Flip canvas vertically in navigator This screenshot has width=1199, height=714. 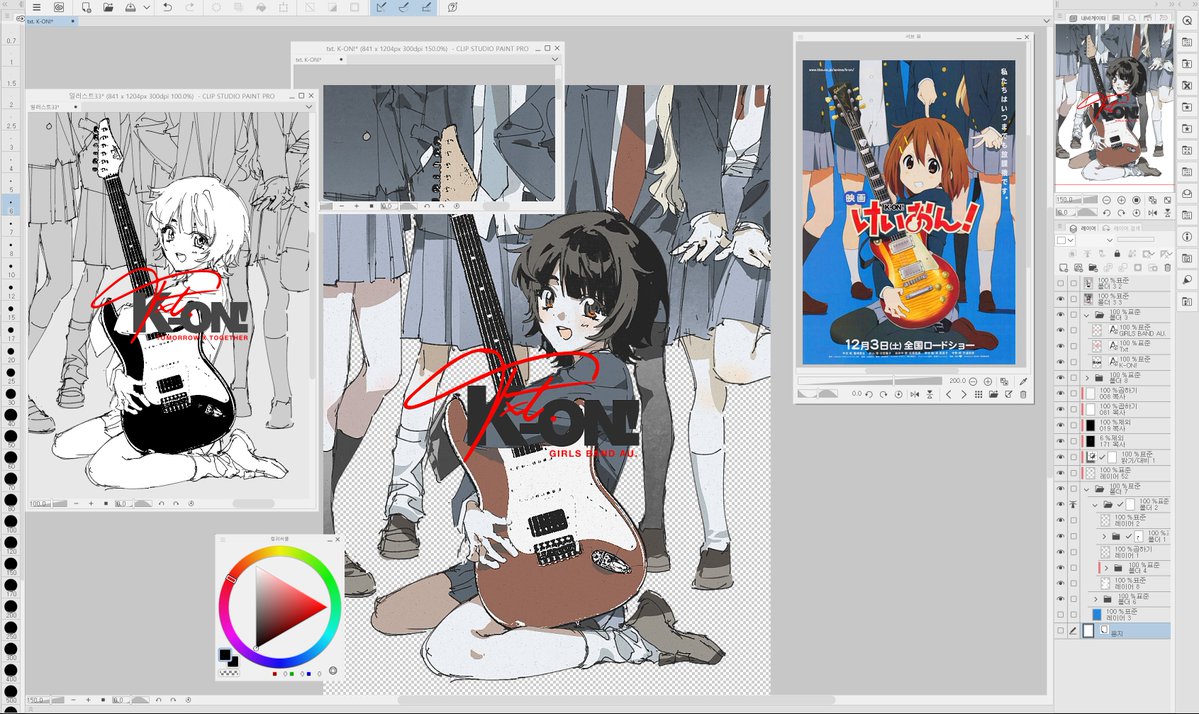(x=1168, y=213)
